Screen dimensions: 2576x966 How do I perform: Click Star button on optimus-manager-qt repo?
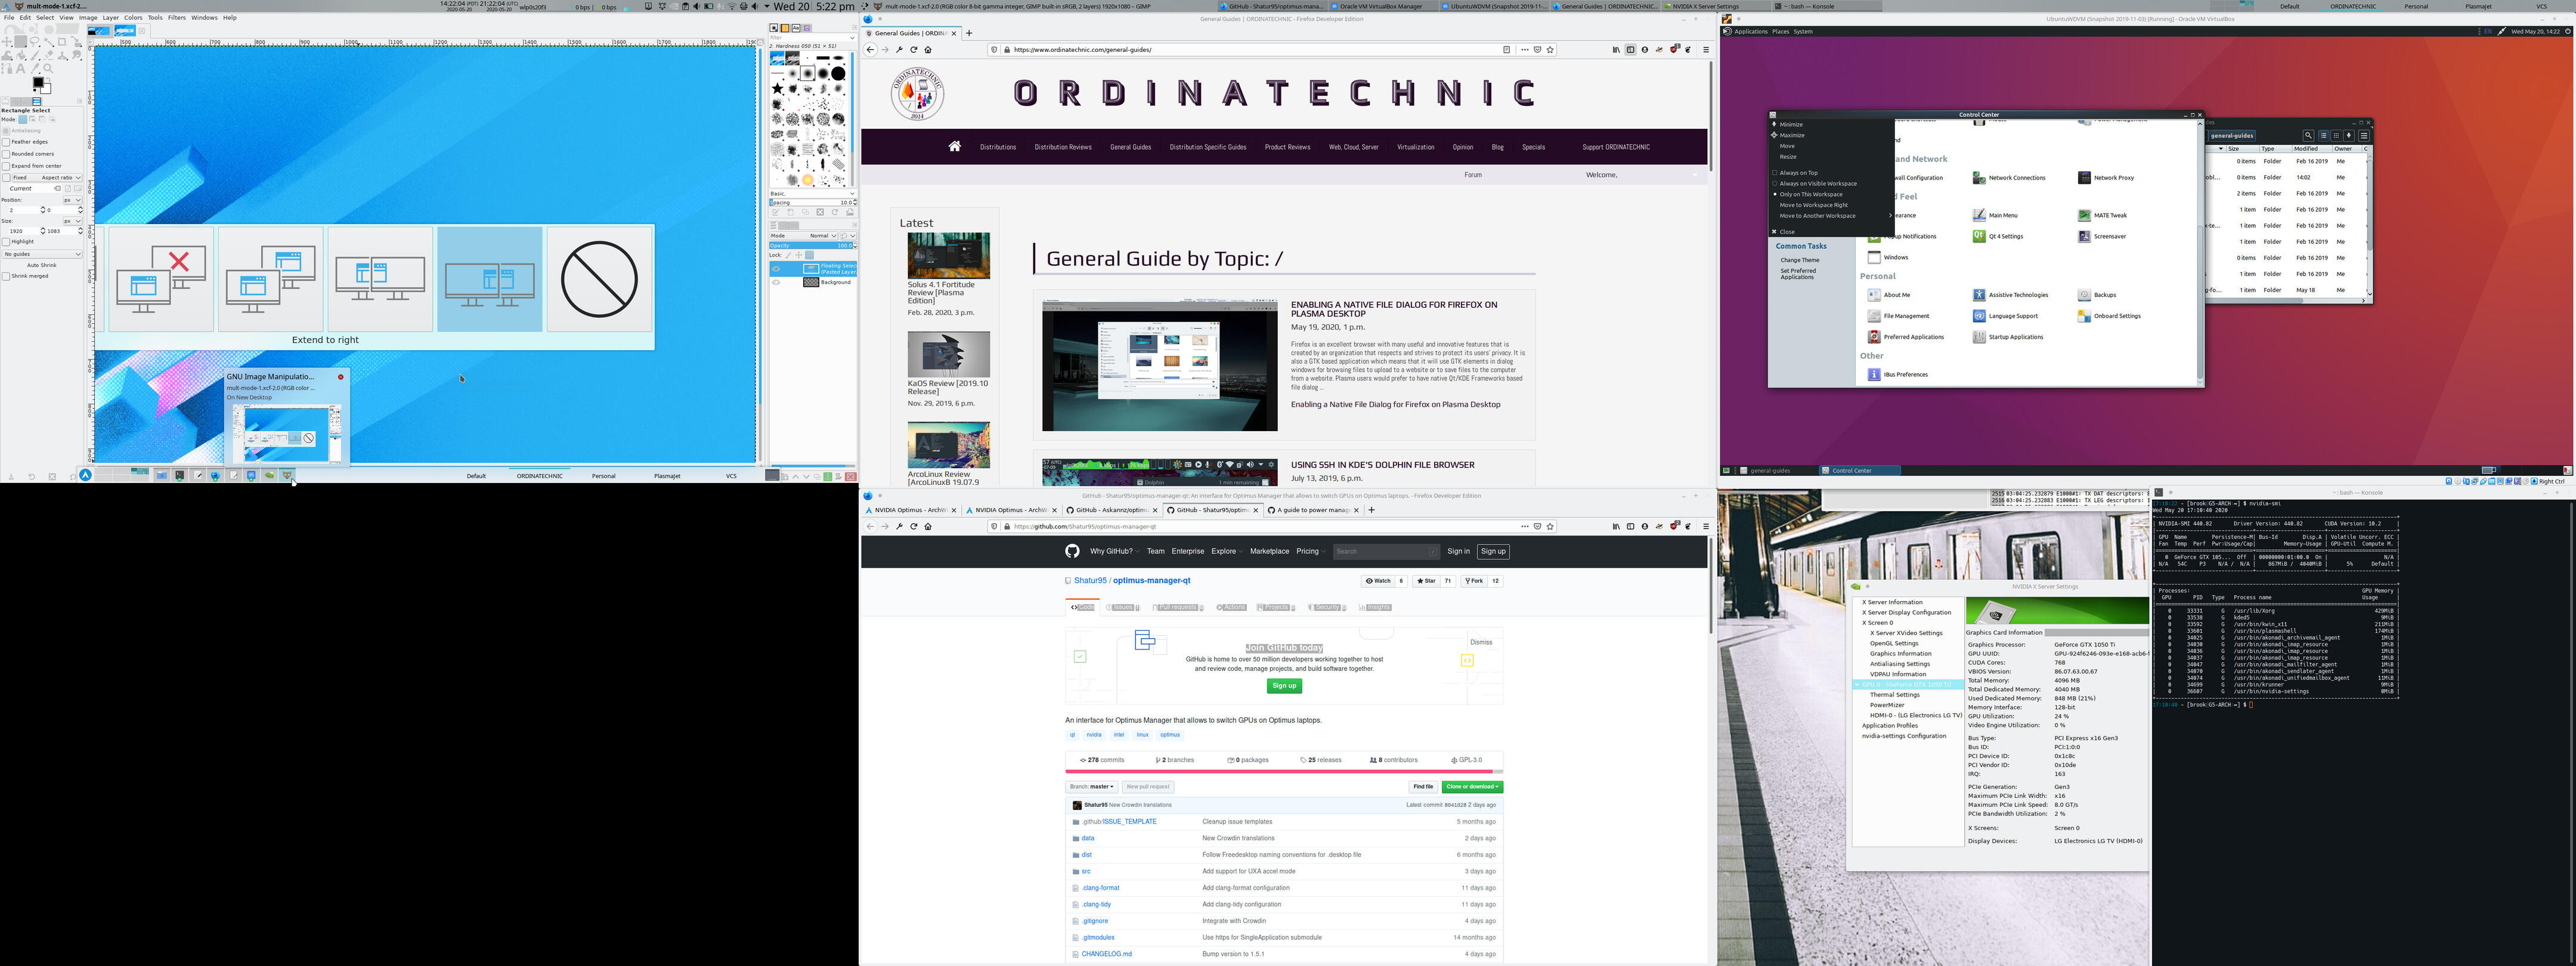(1426, 581)
